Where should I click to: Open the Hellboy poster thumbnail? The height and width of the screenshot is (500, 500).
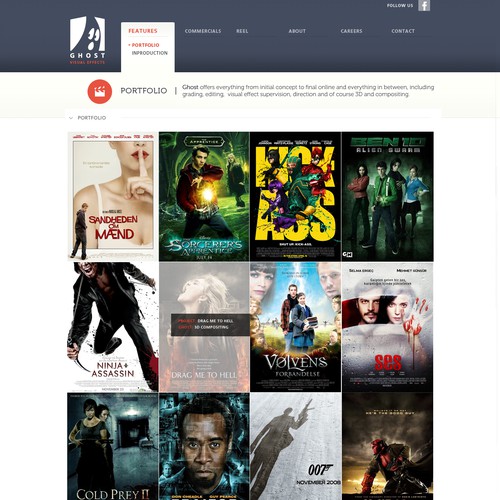click(x=388, y=446)
